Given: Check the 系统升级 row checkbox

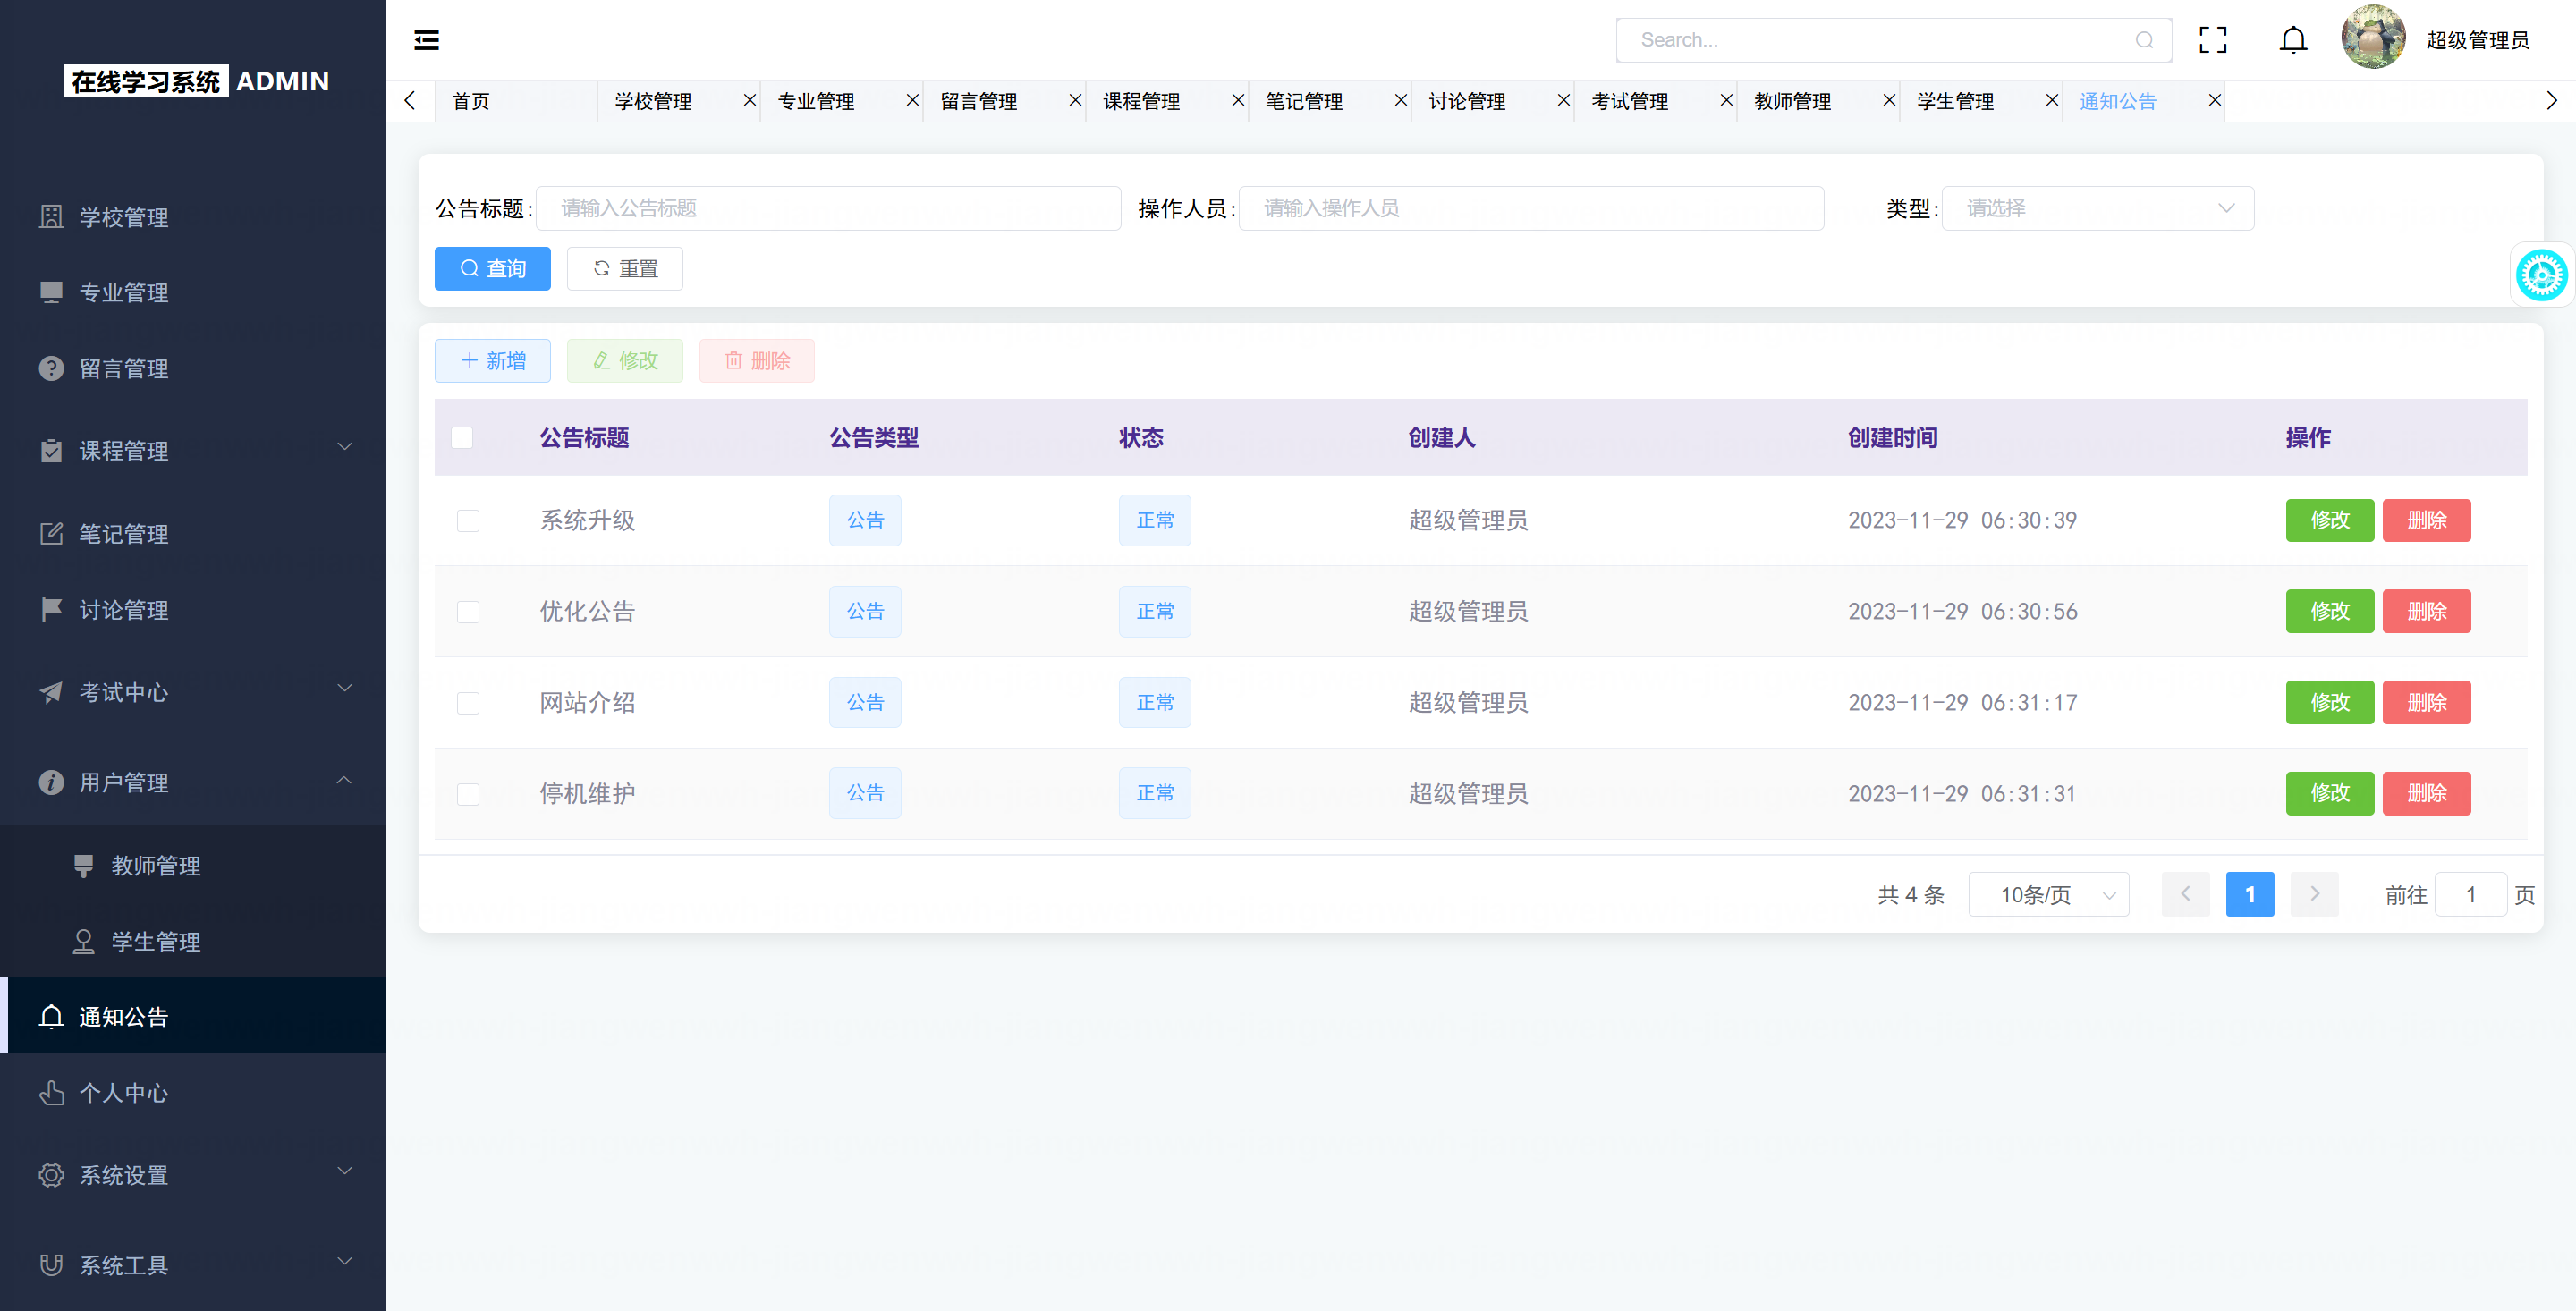Looking at the screenshot, I should pos(468,521).
